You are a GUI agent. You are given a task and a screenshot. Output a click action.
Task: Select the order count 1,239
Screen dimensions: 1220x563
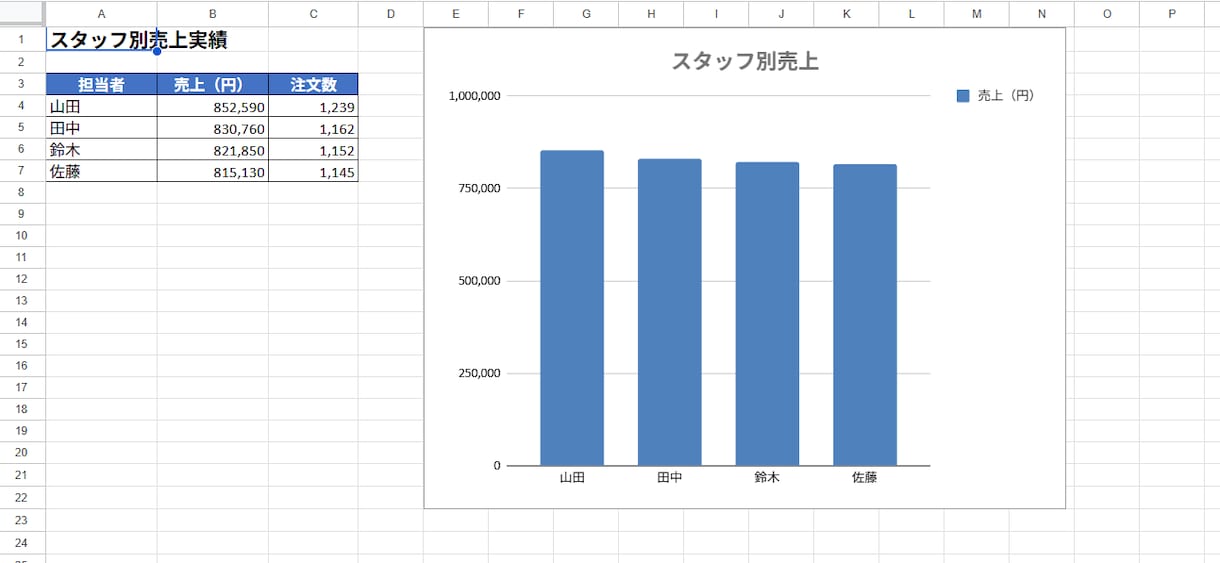tap(313, 106)
